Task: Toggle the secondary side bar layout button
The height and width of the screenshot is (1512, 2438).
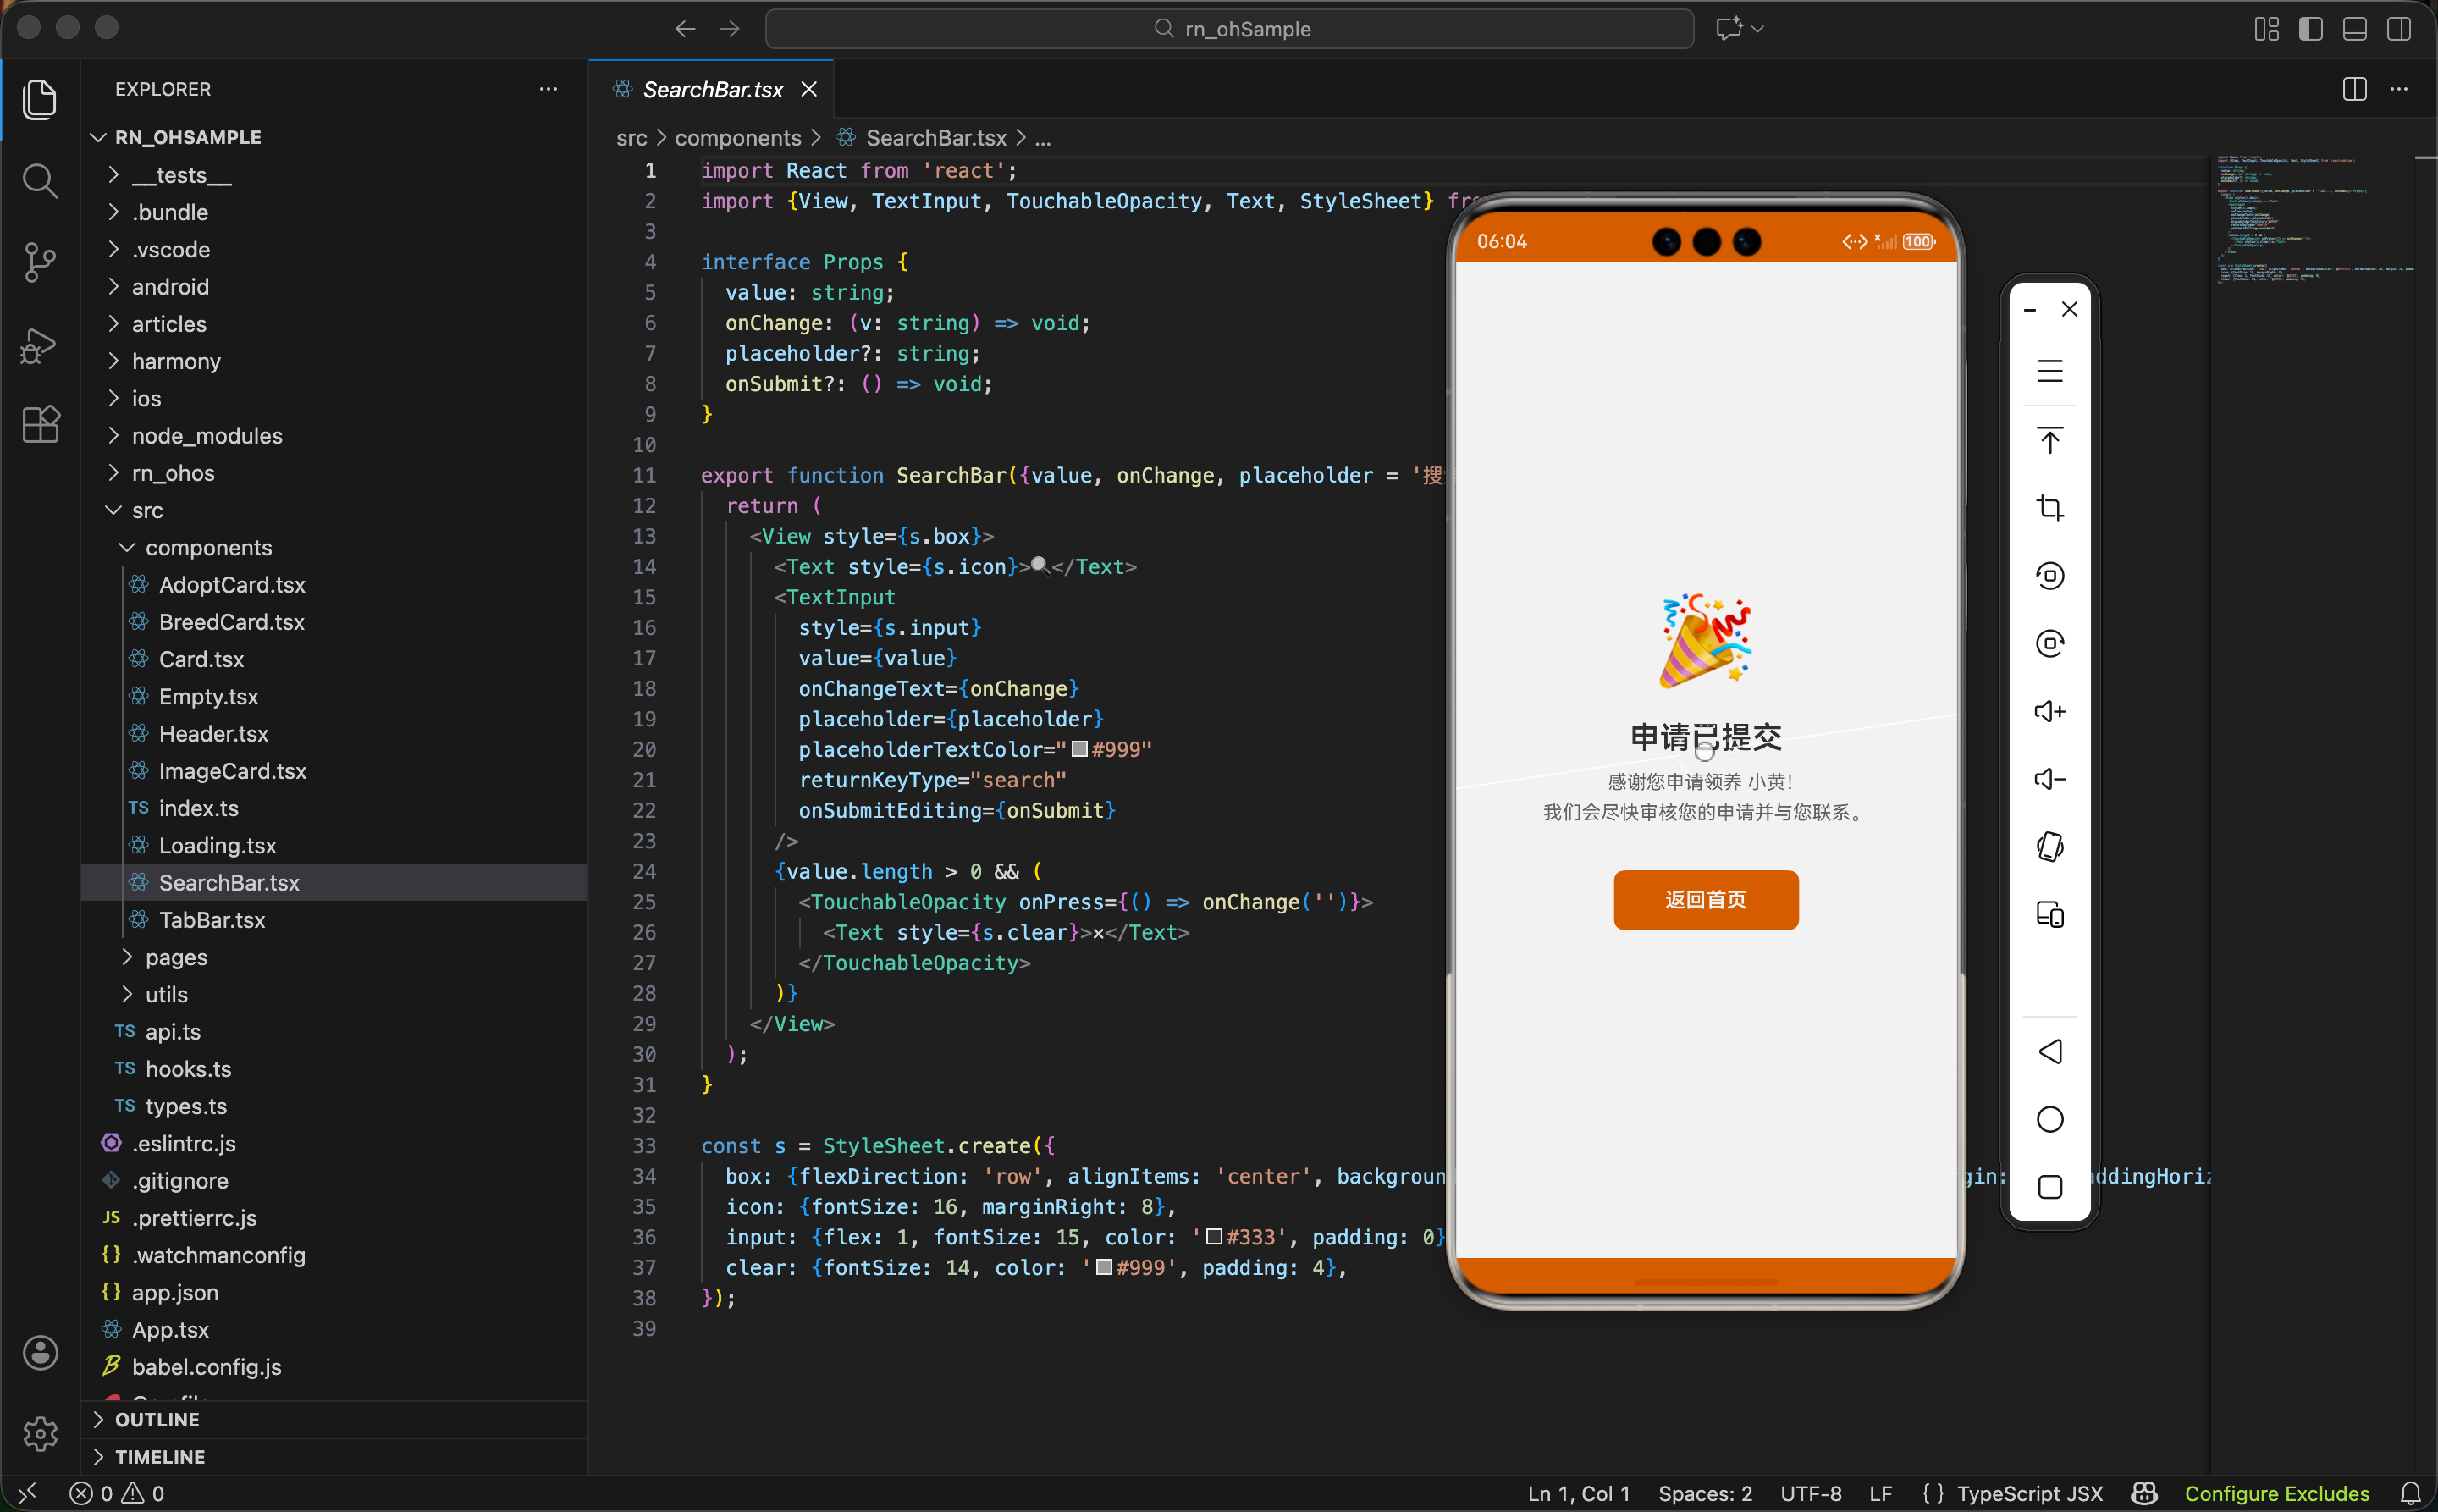Action: [2398, 29]
